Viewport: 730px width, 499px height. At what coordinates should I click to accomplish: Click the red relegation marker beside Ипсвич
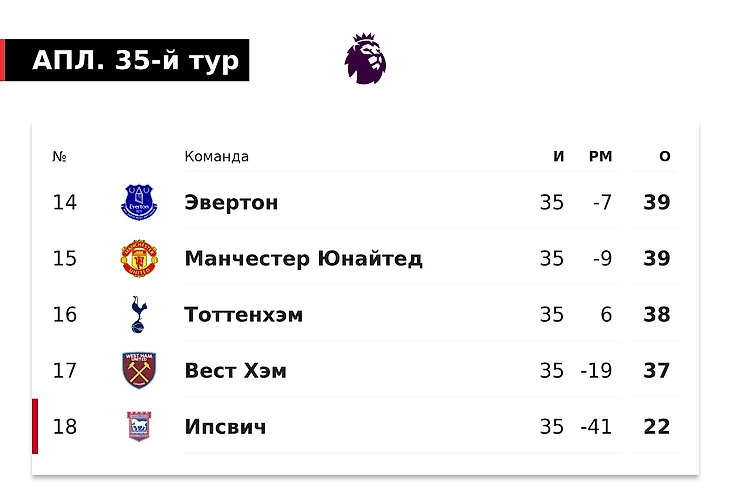(x=35, y=427)
